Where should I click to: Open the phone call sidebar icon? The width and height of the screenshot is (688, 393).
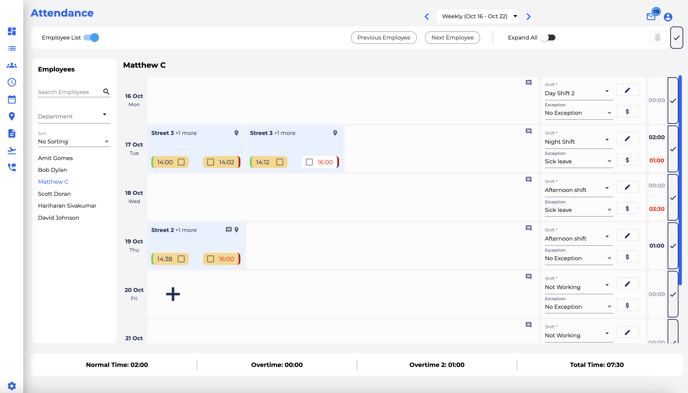point(12,167)
